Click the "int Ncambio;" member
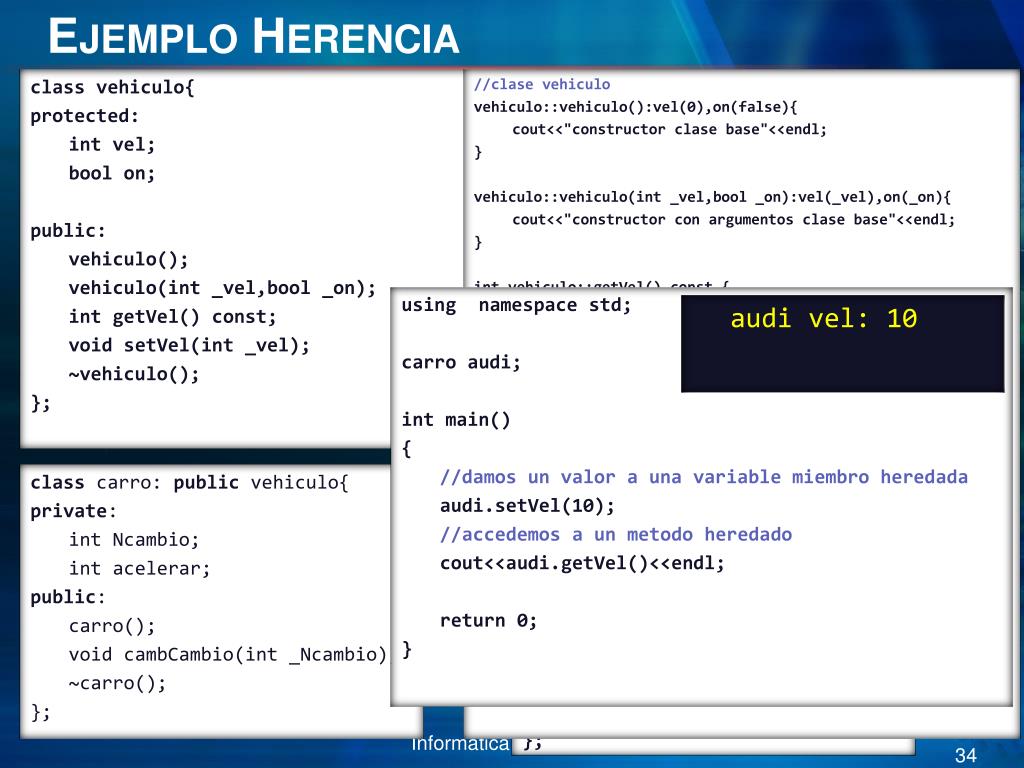 (134, 540)
